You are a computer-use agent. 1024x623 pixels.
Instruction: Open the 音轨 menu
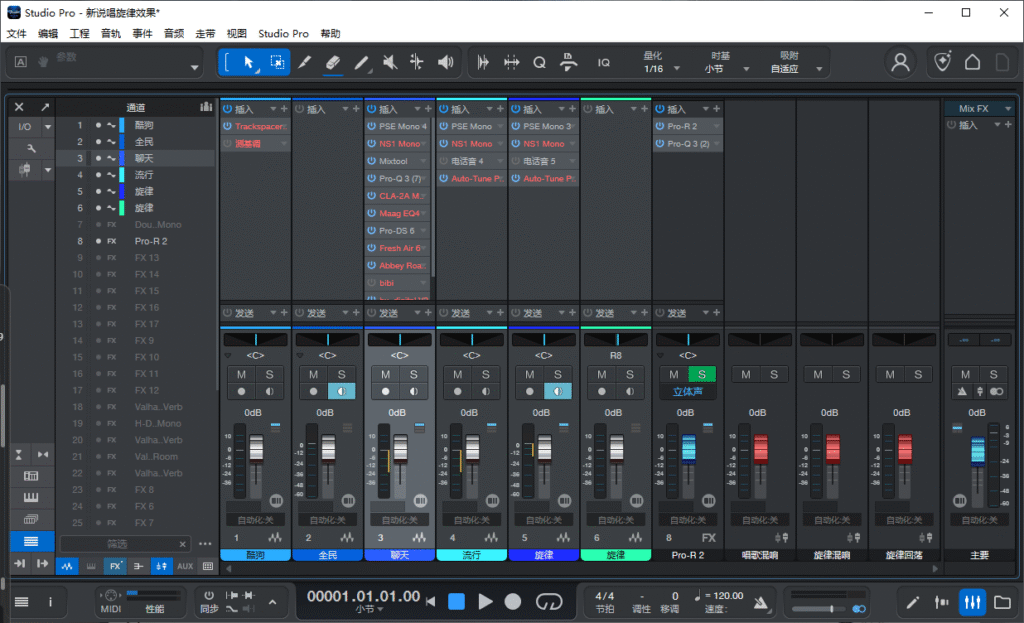pos(110,33)
